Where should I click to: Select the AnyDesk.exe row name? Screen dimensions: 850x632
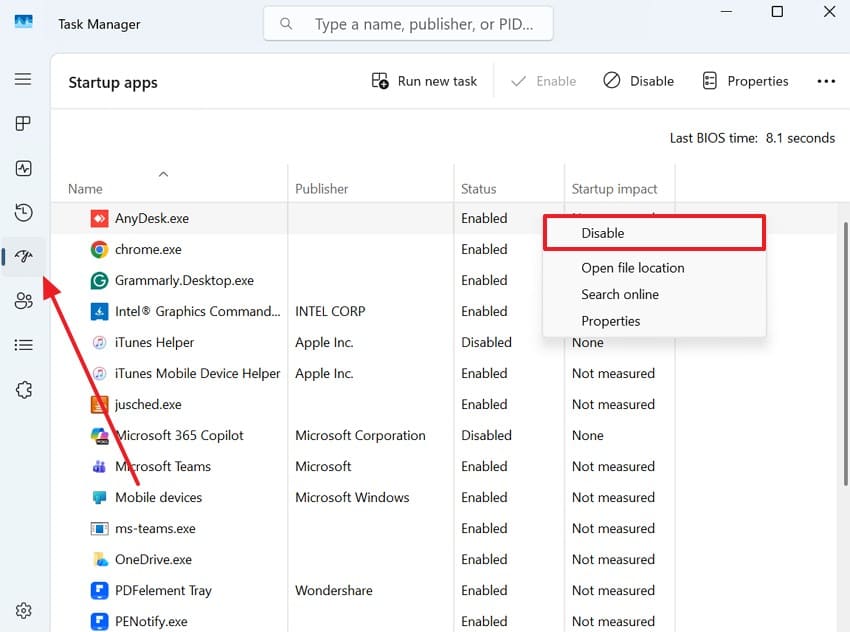pyautogui.click(x=152, y=218)
